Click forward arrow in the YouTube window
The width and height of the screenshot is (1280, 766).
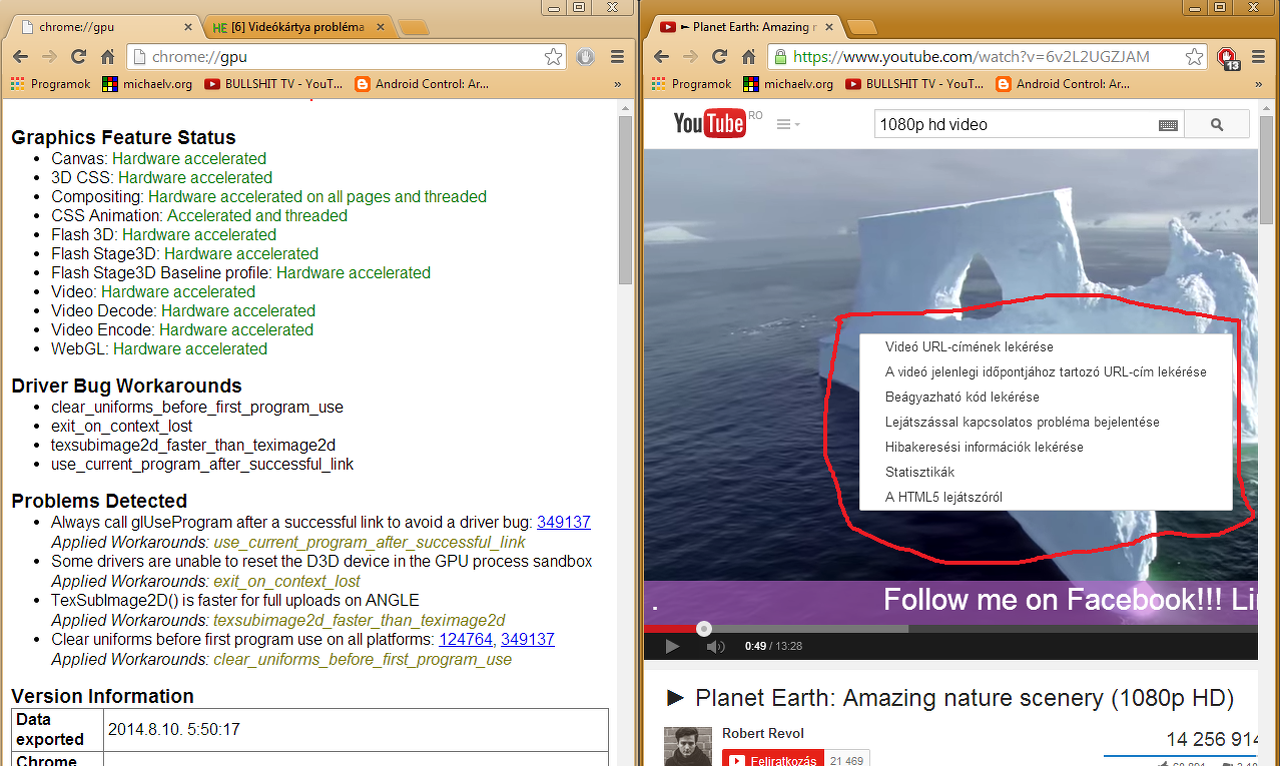click(690, 57)
